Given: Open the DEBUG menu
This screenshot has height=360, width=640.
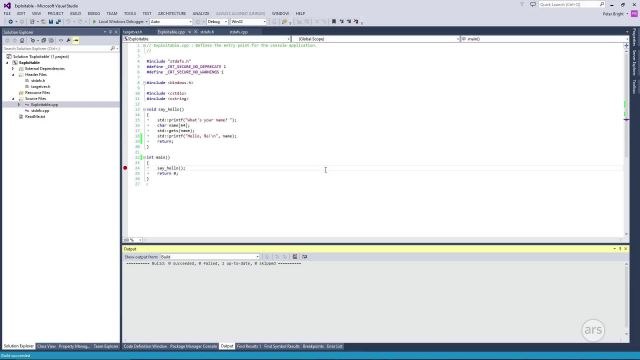Looking at the screenshot, I should click(x=94, y=13).
